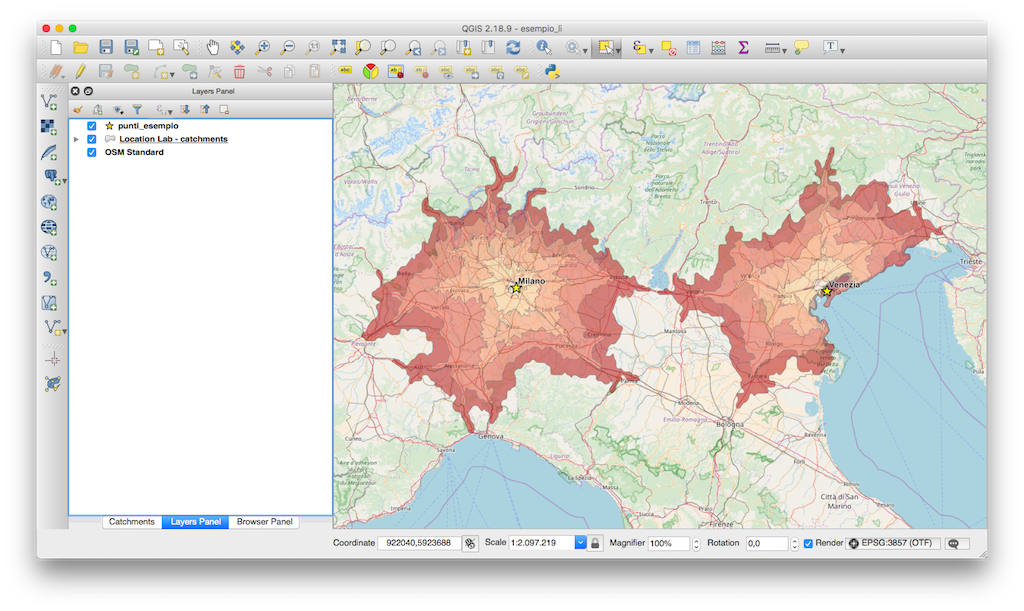Viewport: 1024px width, 611px height.
Task: Uncheck Location Lab - catchments visibility
Action: pos(91,139)
